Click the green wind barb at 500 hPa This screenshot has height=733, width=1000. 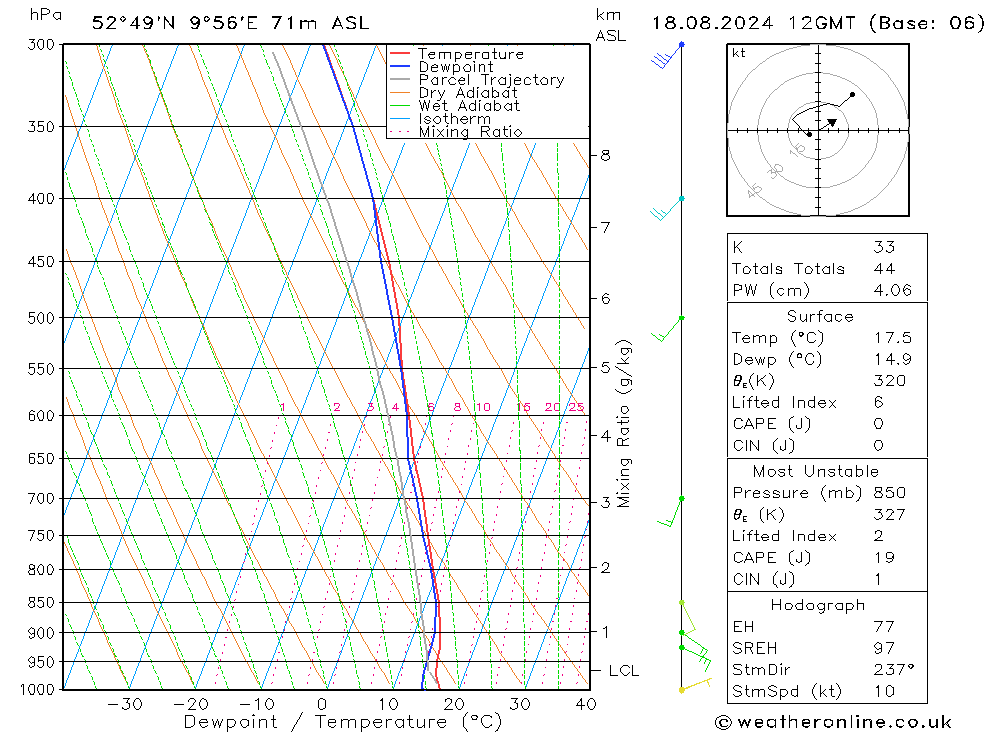[x=667, y=329]
